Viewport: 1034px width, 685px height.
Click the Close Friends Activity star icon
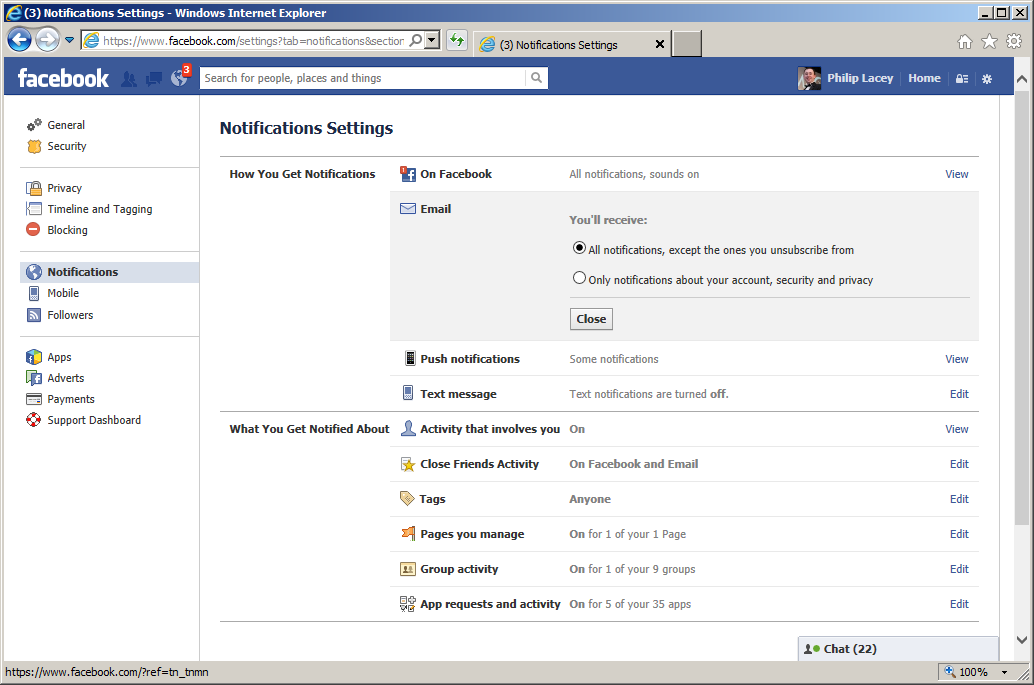click(x=408, y=464)
